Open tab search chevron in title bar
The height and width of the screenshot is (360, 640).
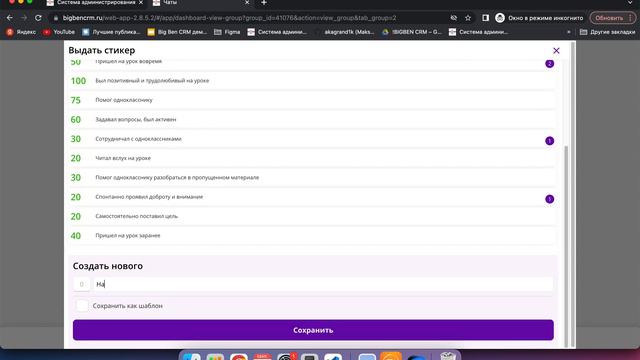(x=631, y=2)
